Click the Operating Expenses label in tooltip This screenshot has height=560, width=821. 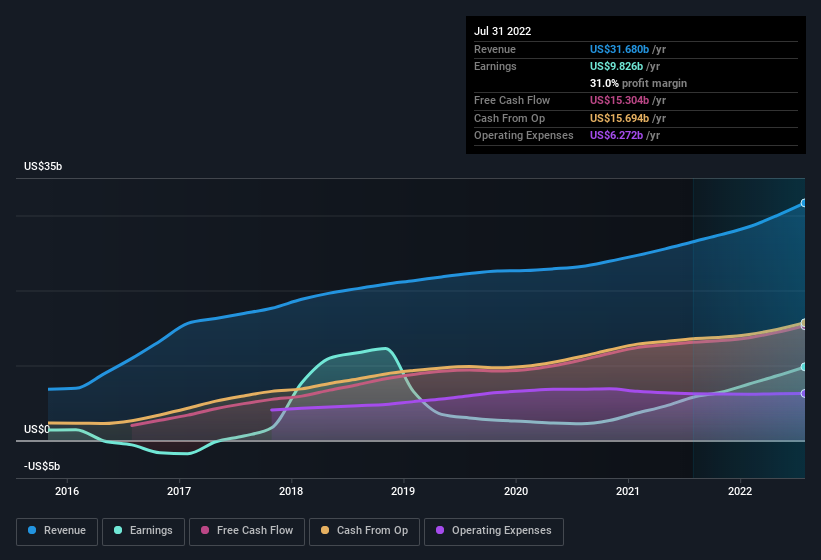point(523,136)
